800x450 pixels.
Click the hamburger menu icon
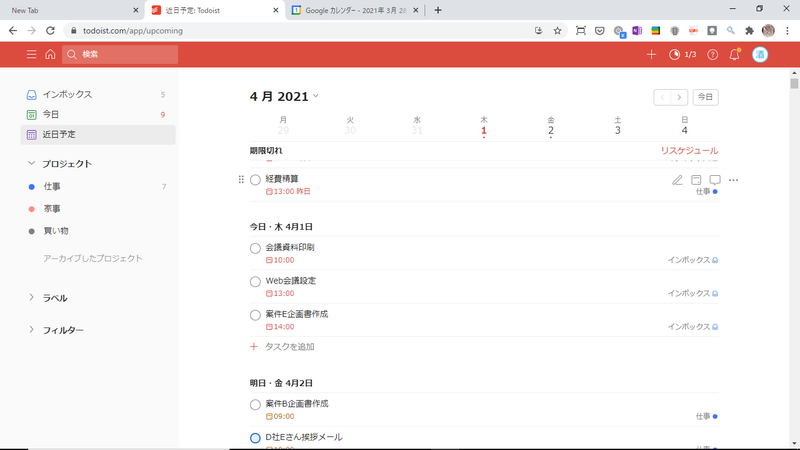(x=32, y=54)
